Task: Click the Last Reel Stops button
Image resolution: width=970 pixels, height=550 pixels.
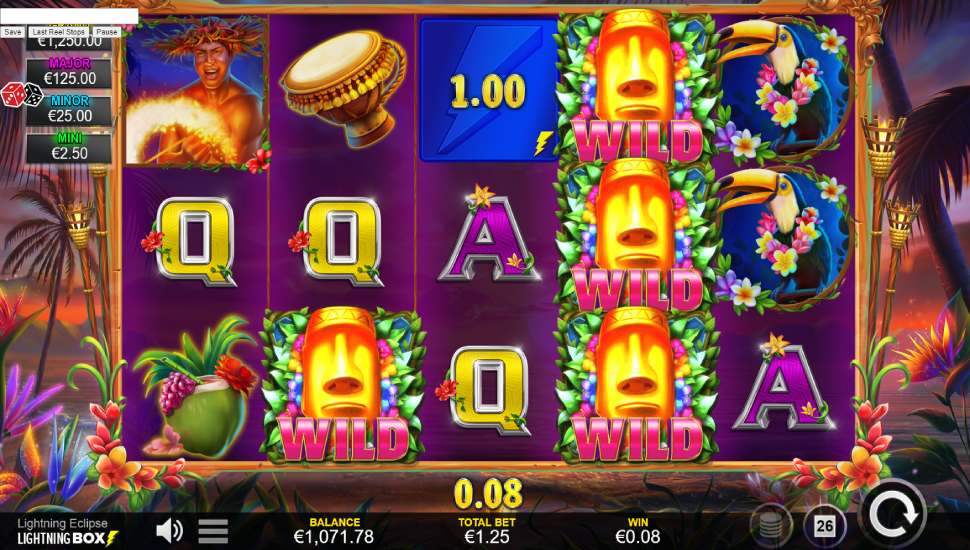Action: 58,32
